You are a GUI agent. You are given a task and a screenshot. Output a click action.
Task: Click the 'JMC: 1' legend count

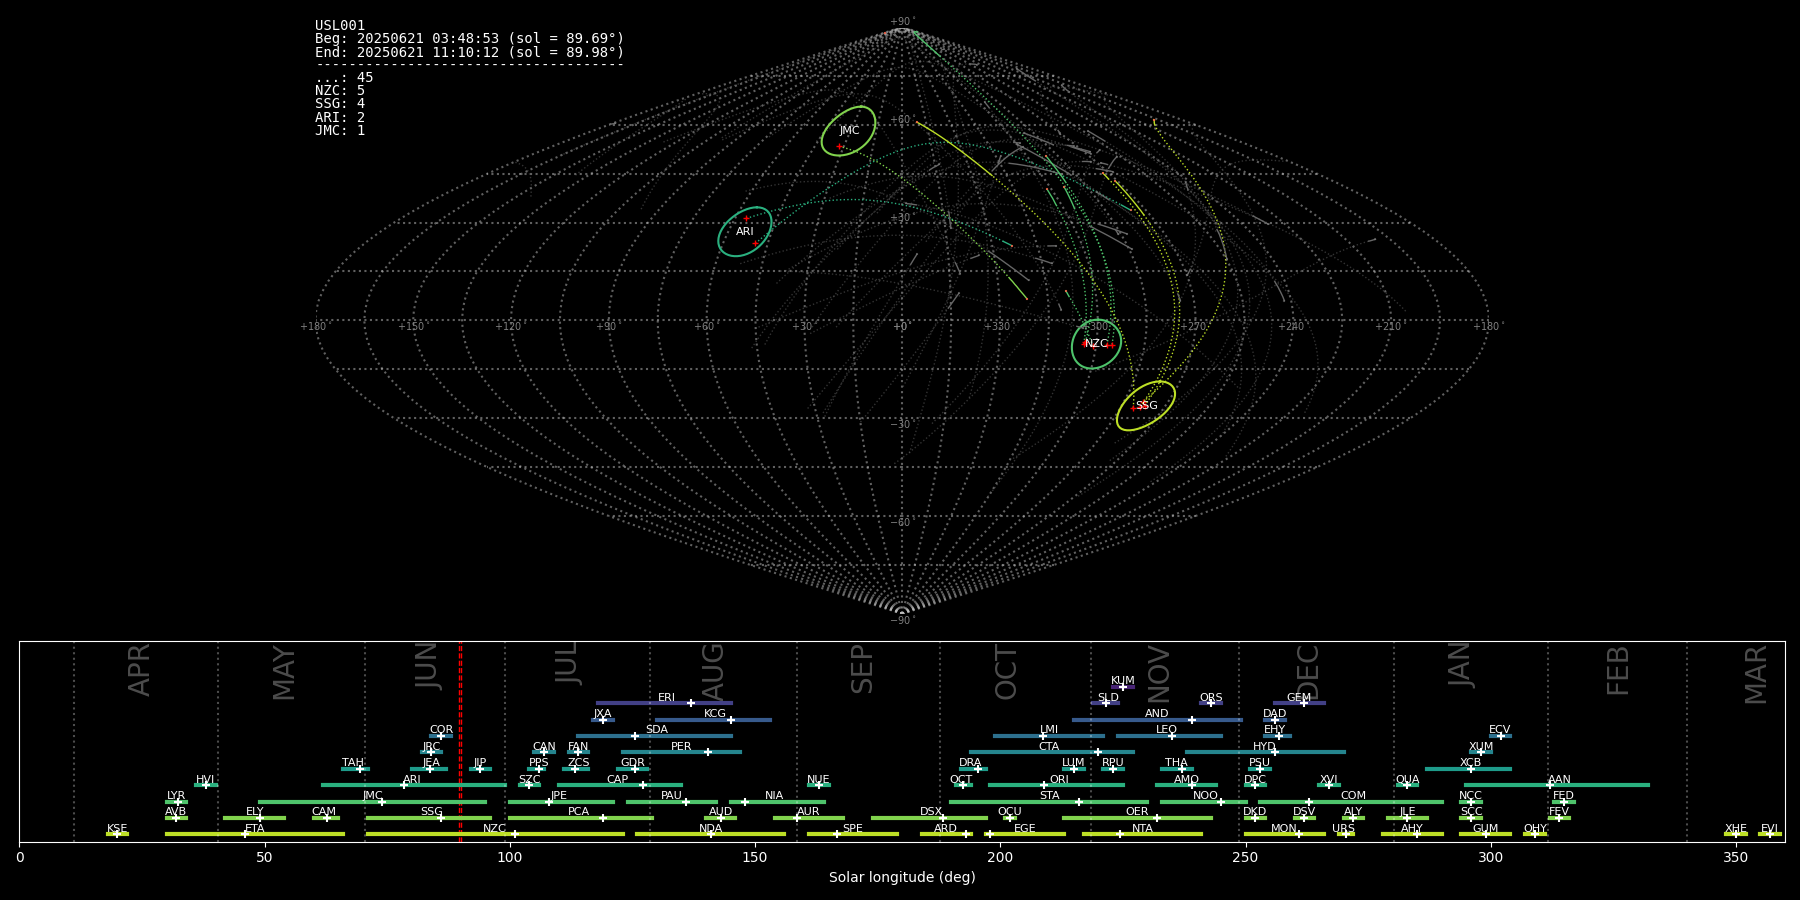(x=340, y=131)
